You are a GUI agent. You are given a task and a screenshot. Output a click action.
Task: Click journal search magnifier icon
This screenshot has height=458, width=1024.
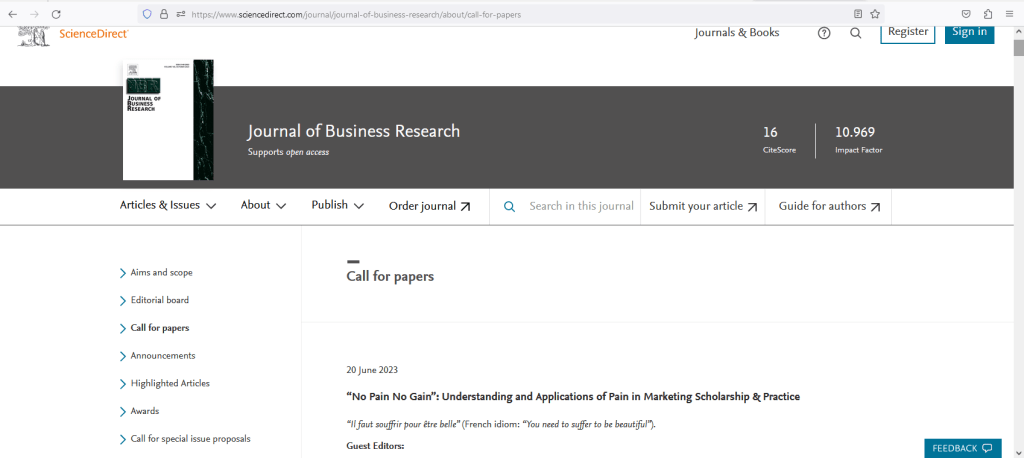(509, 206)
